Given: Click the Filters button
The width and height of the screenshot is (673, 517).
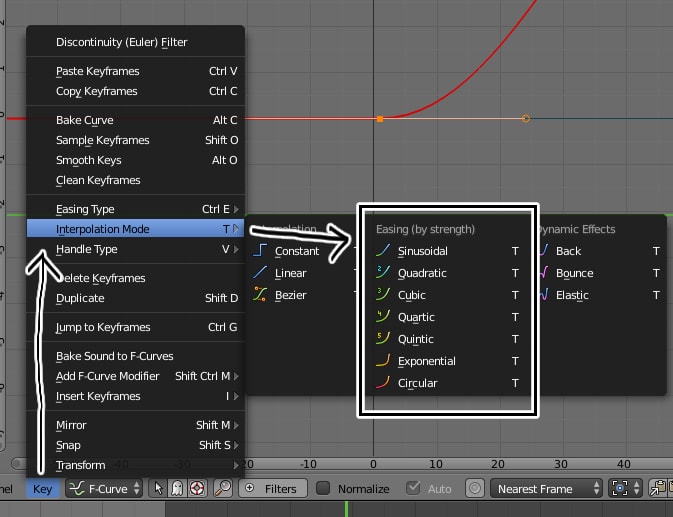Looking at the screenshot, I should point(273,488).
